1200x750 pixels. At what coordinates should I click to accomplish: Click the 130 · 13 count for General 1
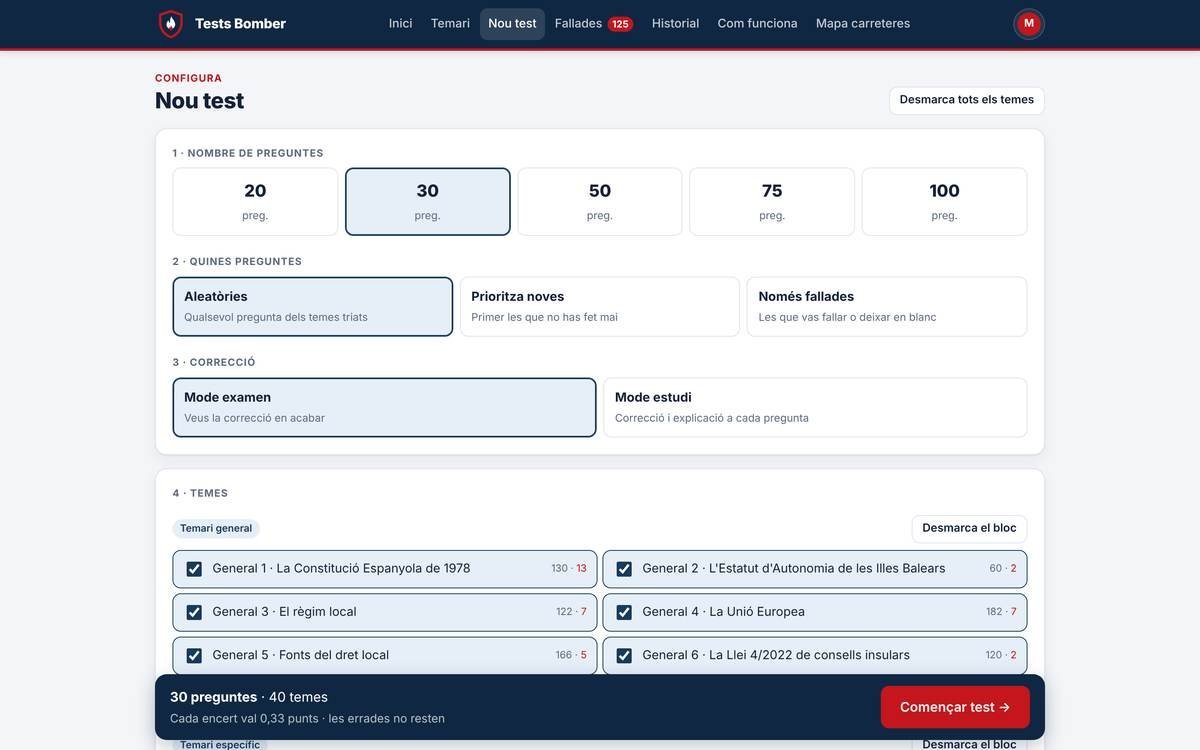569,568
